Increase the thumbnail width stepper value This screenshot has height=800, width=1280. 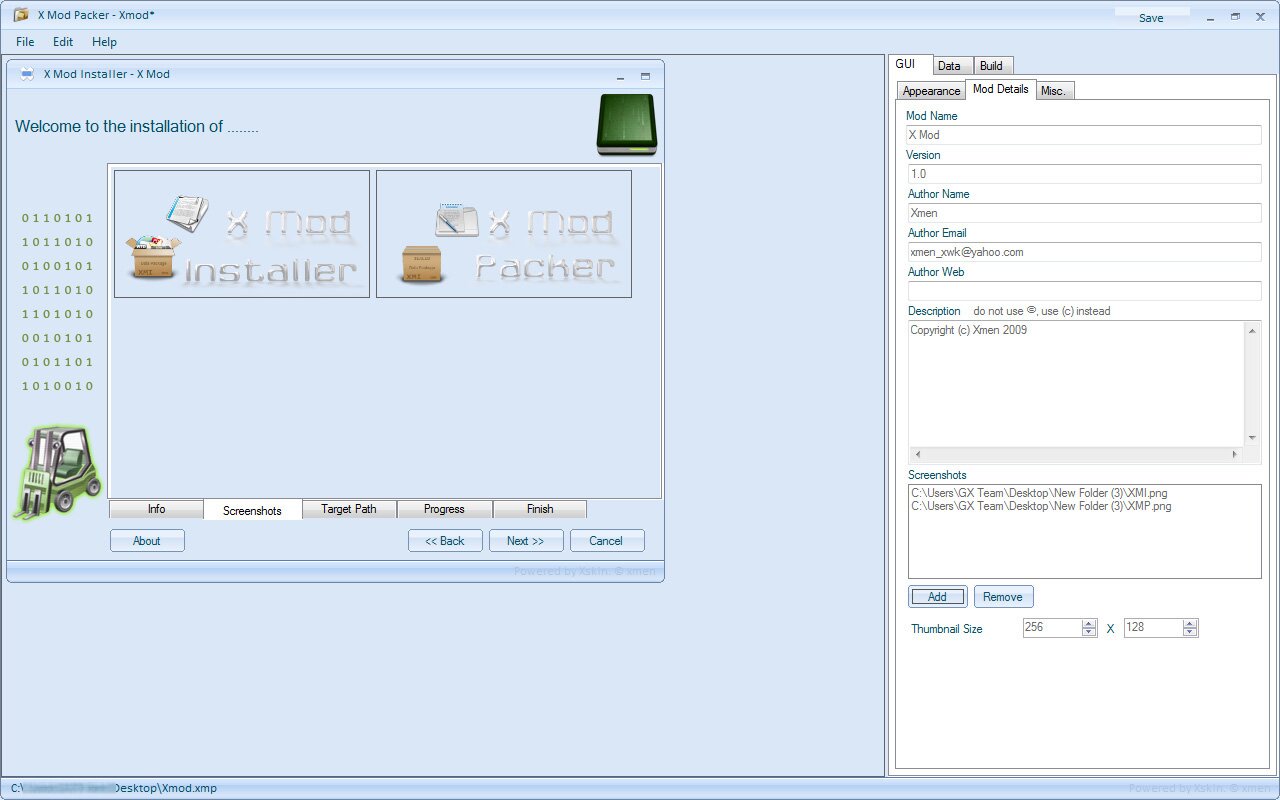click(1089, 623)
